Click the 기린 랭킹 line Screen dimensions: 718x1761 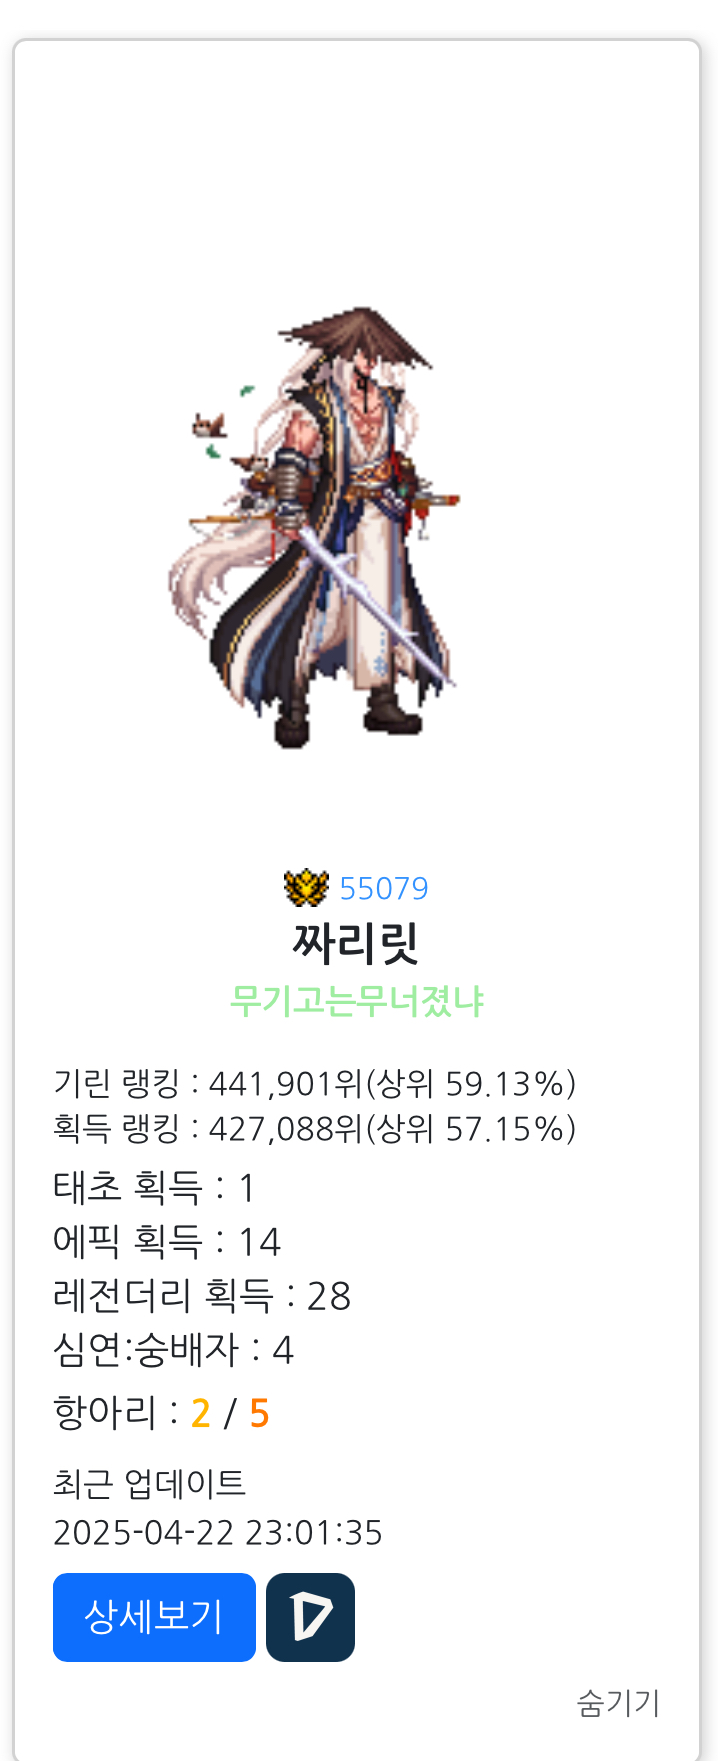(314, 1083)
